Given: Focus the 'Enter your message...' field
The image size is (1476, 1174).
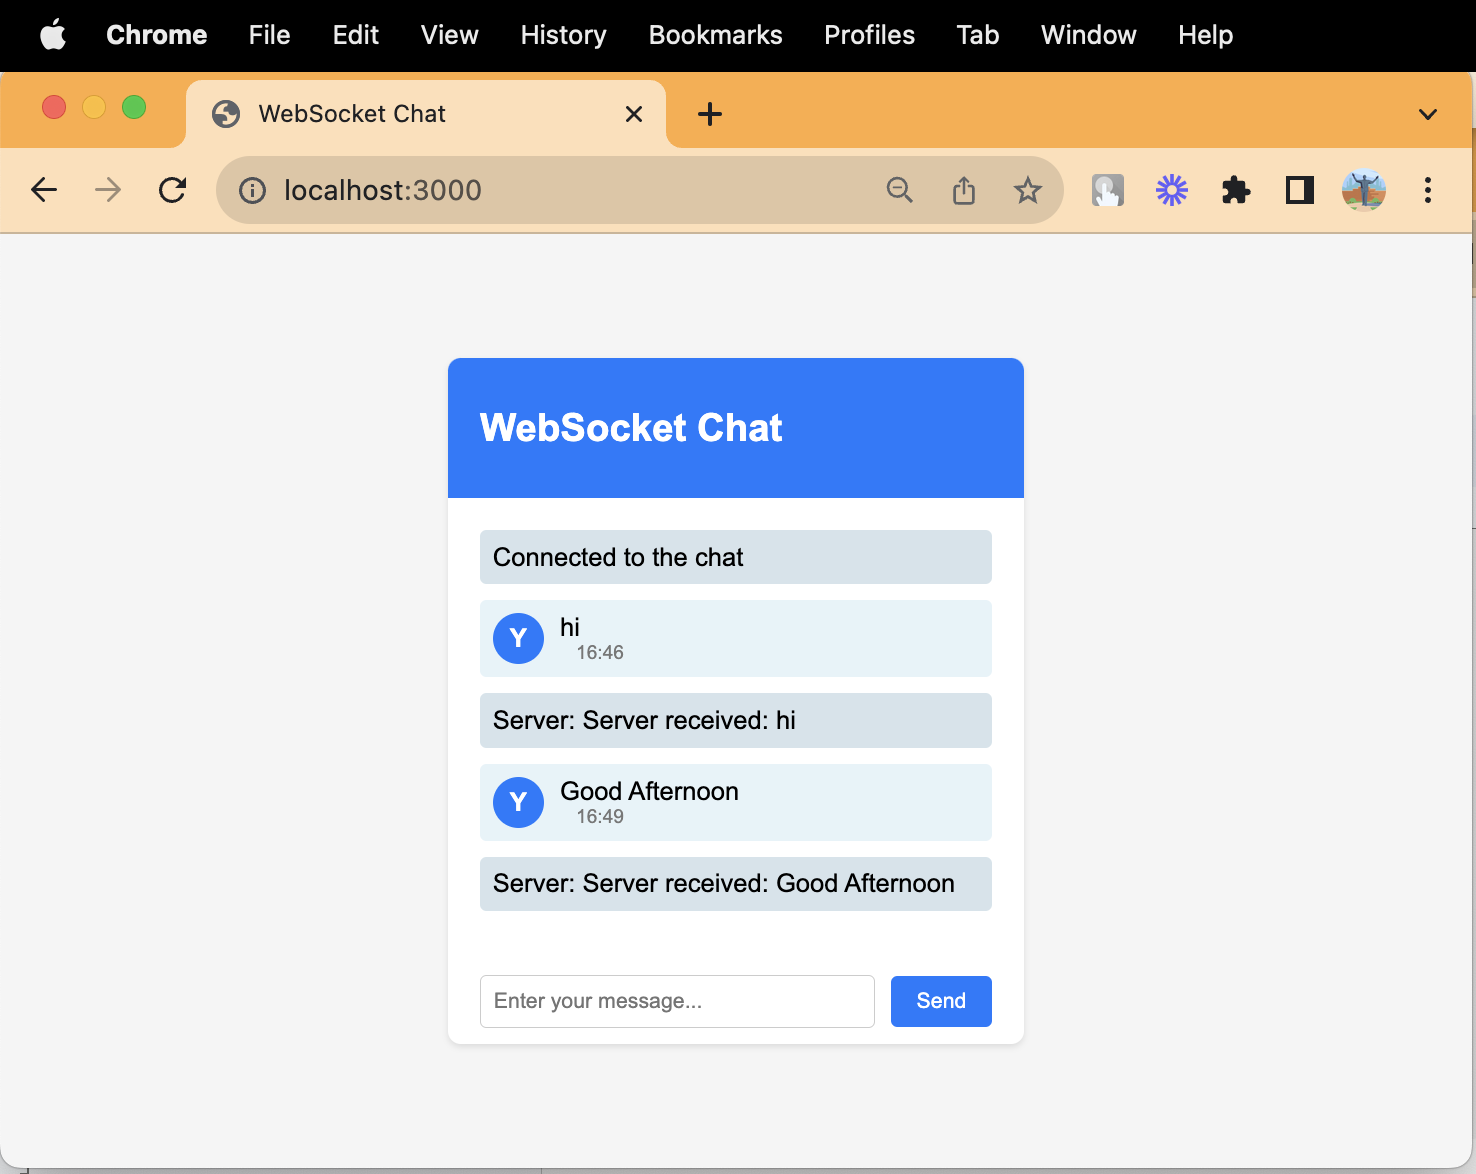Looking at the screenshot, I should pyautogui.click(x=677, y=1001).
